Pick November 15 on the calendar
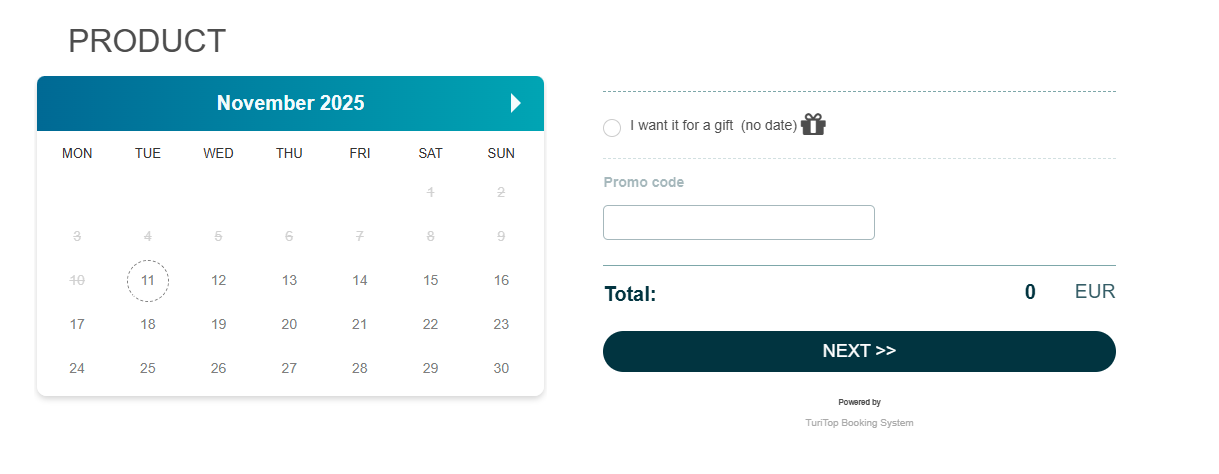 coord(430,280)
